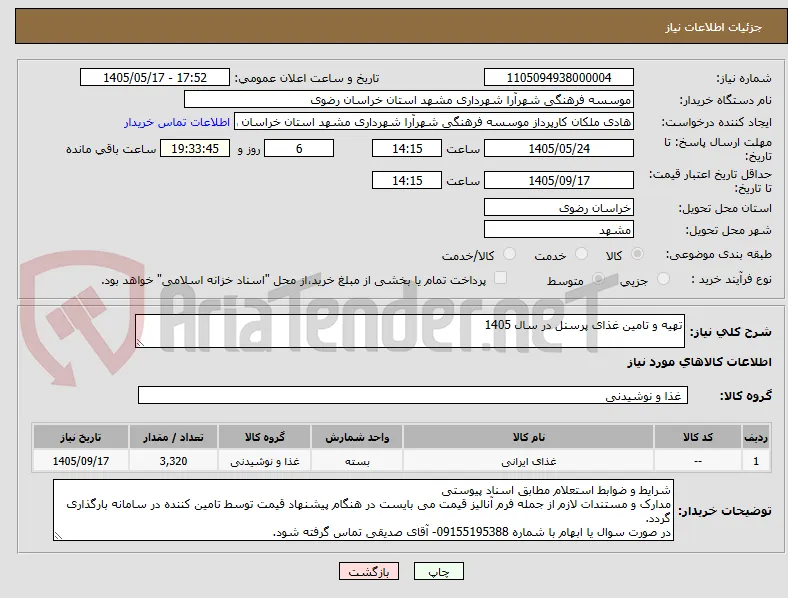Click the delivery city مشهد field
The width and height of the screenshot is (788, 598).
[x=559, y=229]
